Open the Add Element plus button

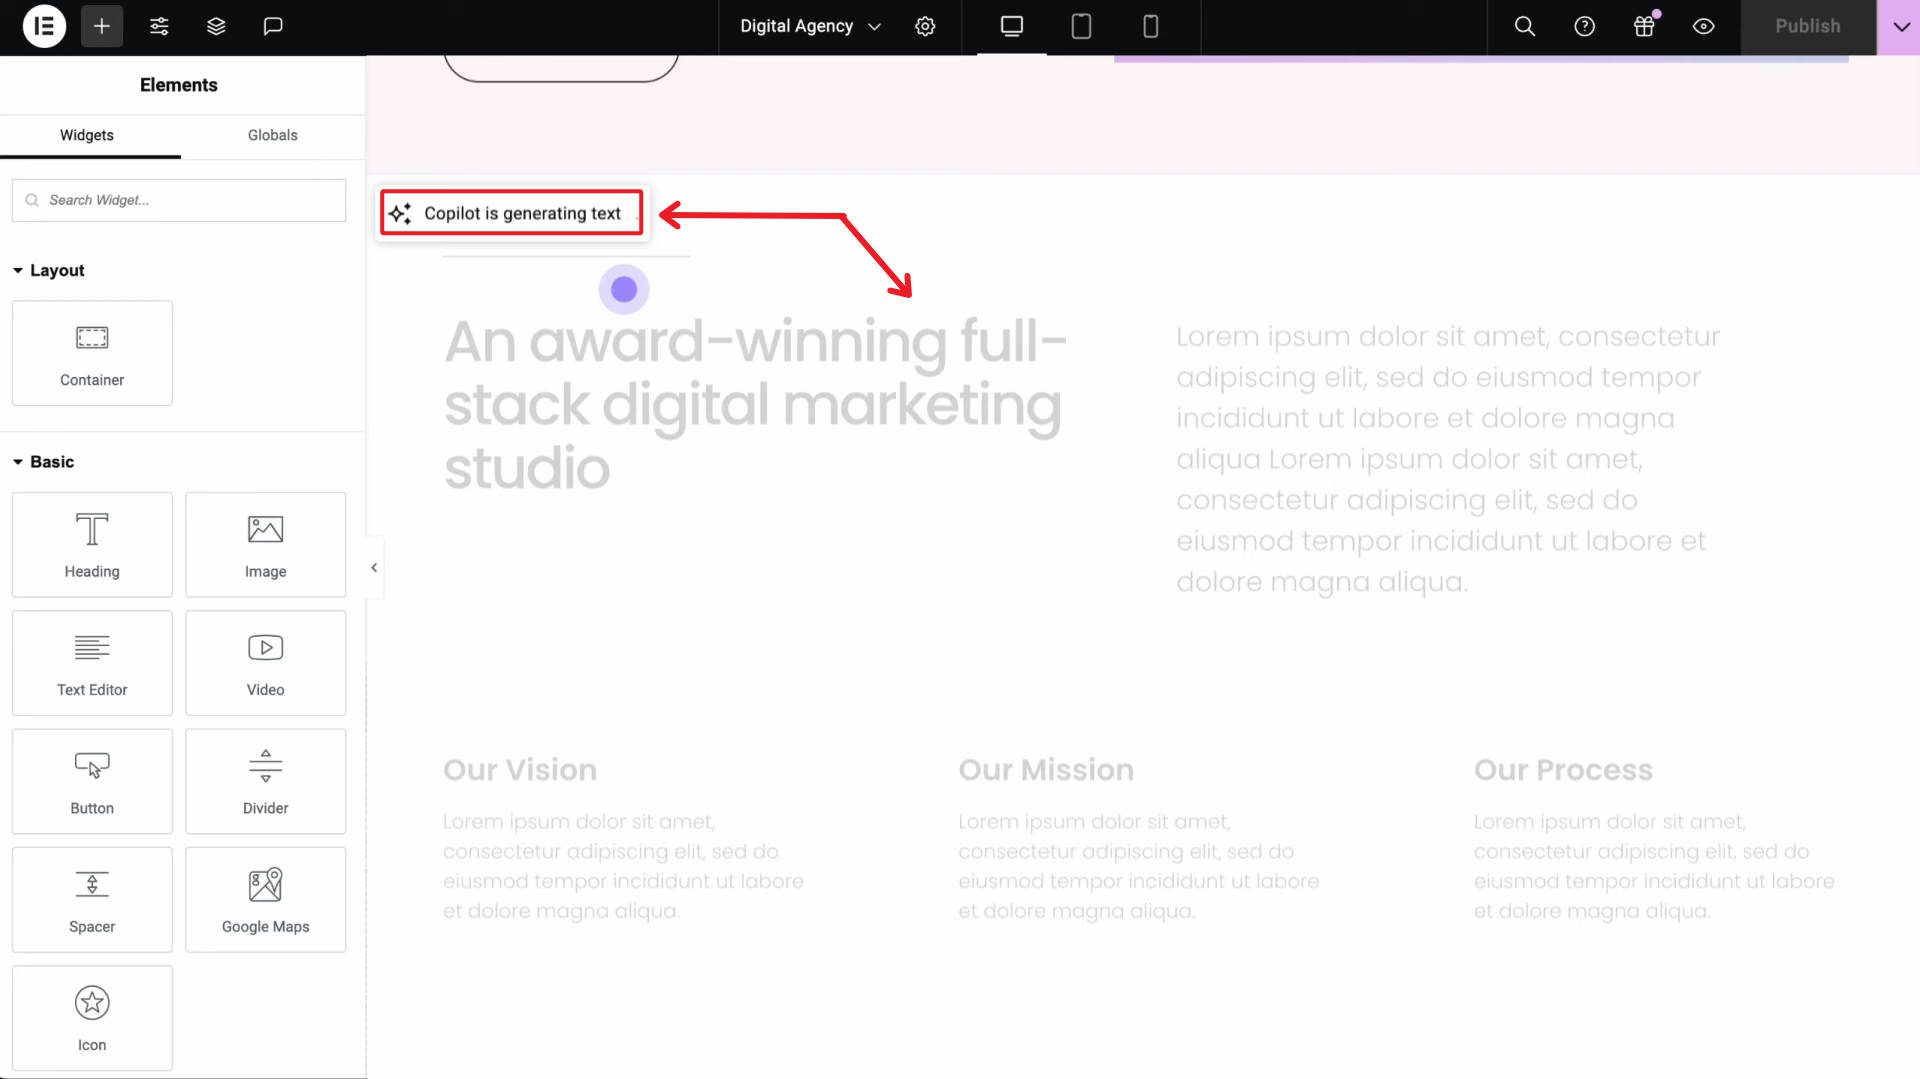click(x=101, y=26)
